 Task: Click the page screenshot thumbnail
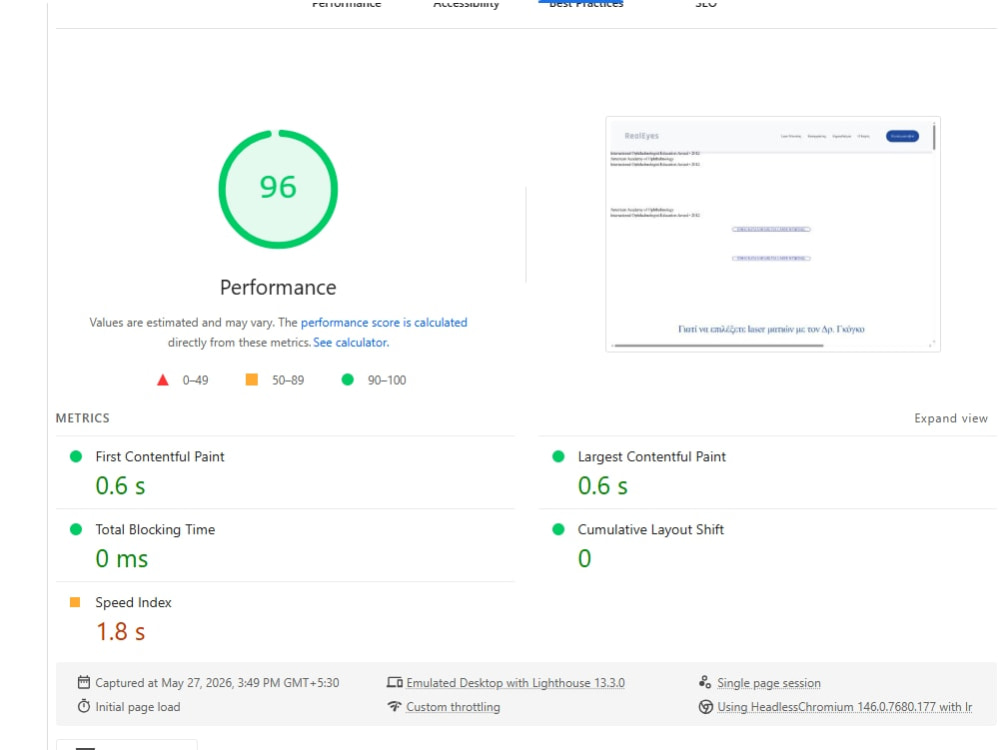click(x=773, y=234)
